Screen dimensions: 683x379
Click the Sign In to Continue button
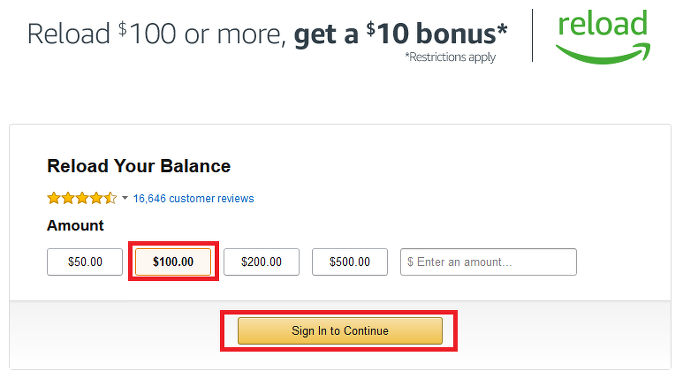[340, 331]
